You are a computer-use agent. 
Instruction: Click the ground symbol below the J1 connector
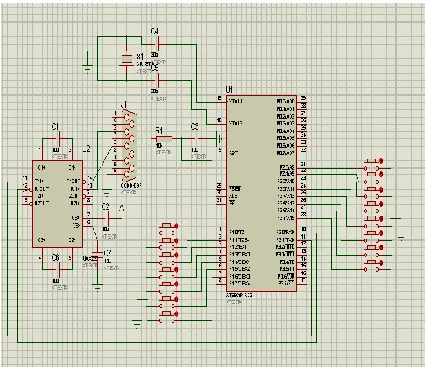pyautogui.click(x=107, y=192)
